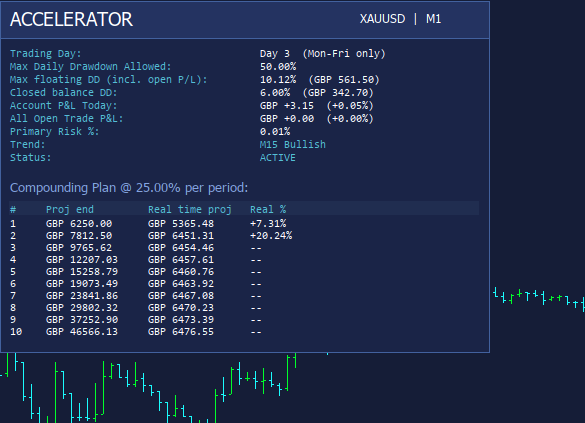Click the M15 Bullish trend text
Viewport: 585px width, 423px height.
[292, 145]
